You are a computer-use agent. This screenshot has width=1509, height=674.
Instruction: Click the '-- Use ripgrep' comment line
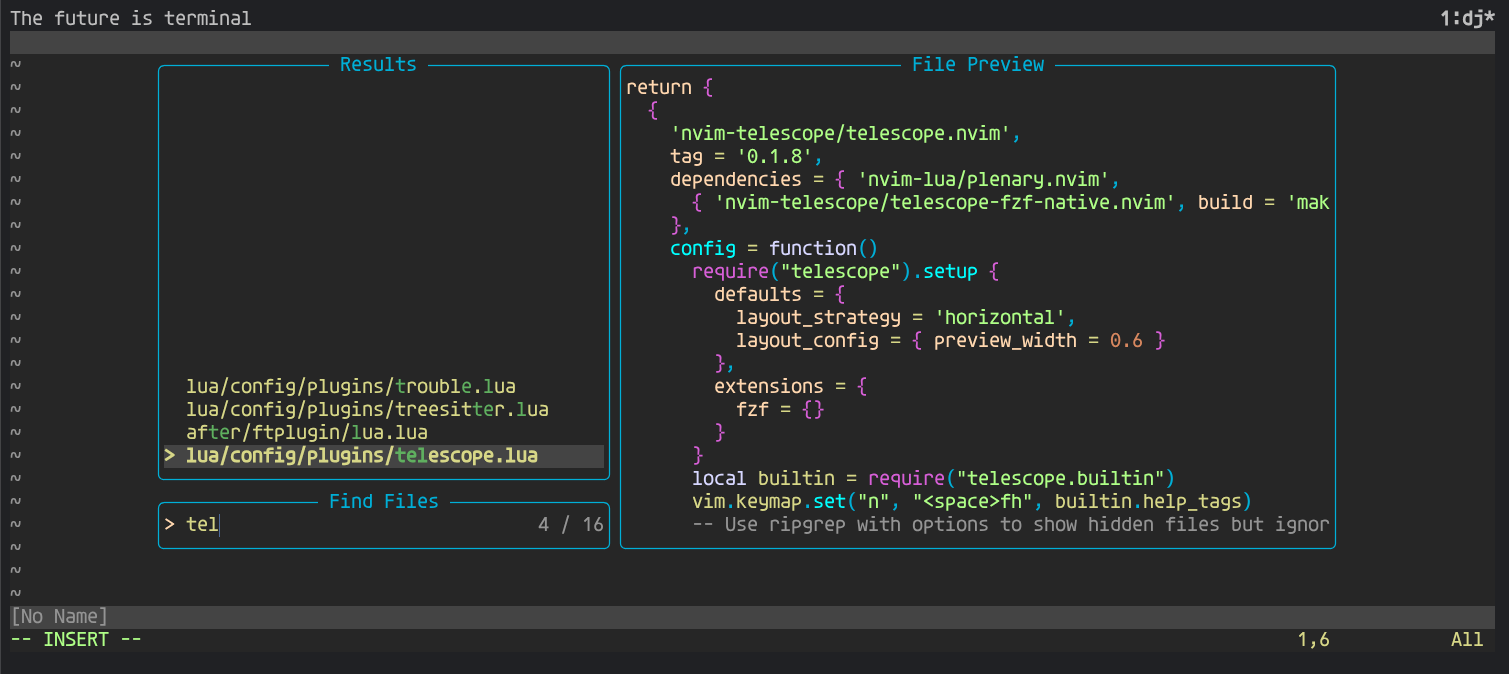(1010, 524)
